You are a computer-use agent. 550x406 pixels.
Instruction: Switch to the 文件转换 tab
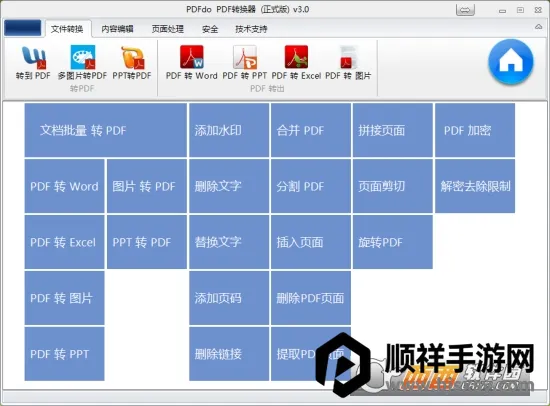point(67,29)
